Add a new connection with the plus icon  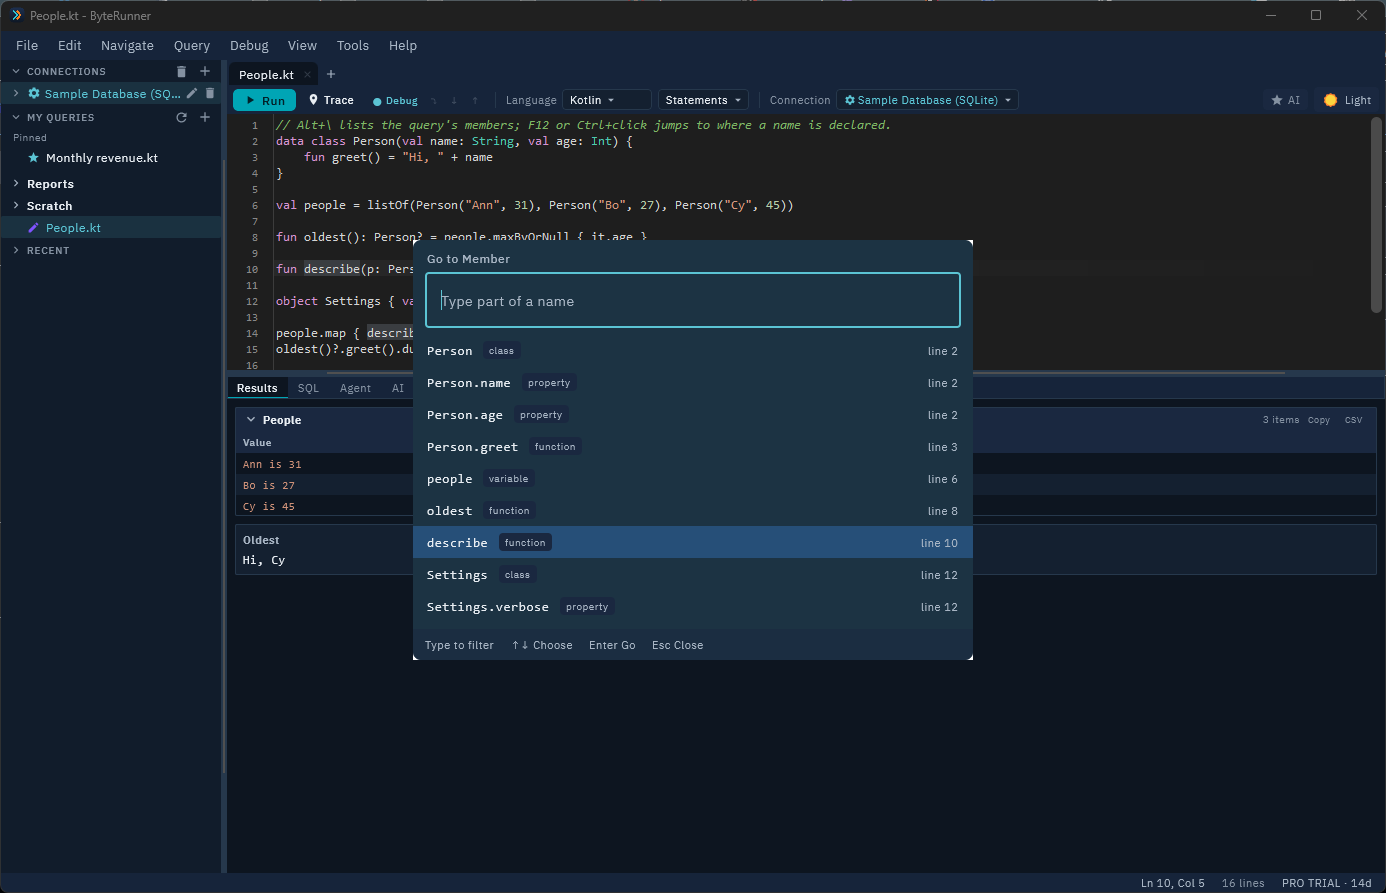[205, 71]
